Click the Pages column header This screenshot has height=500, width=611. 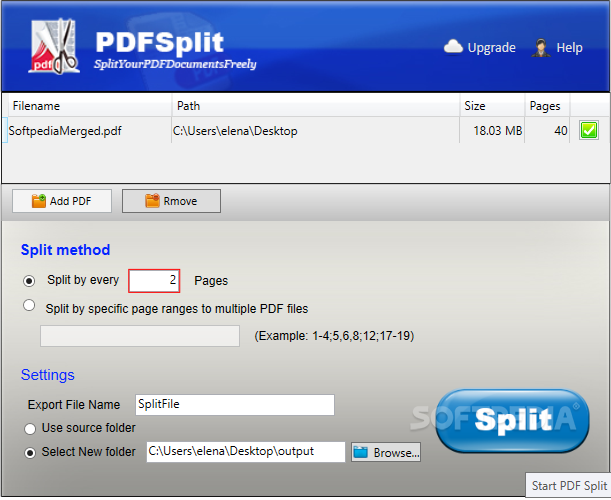(547, 106)
